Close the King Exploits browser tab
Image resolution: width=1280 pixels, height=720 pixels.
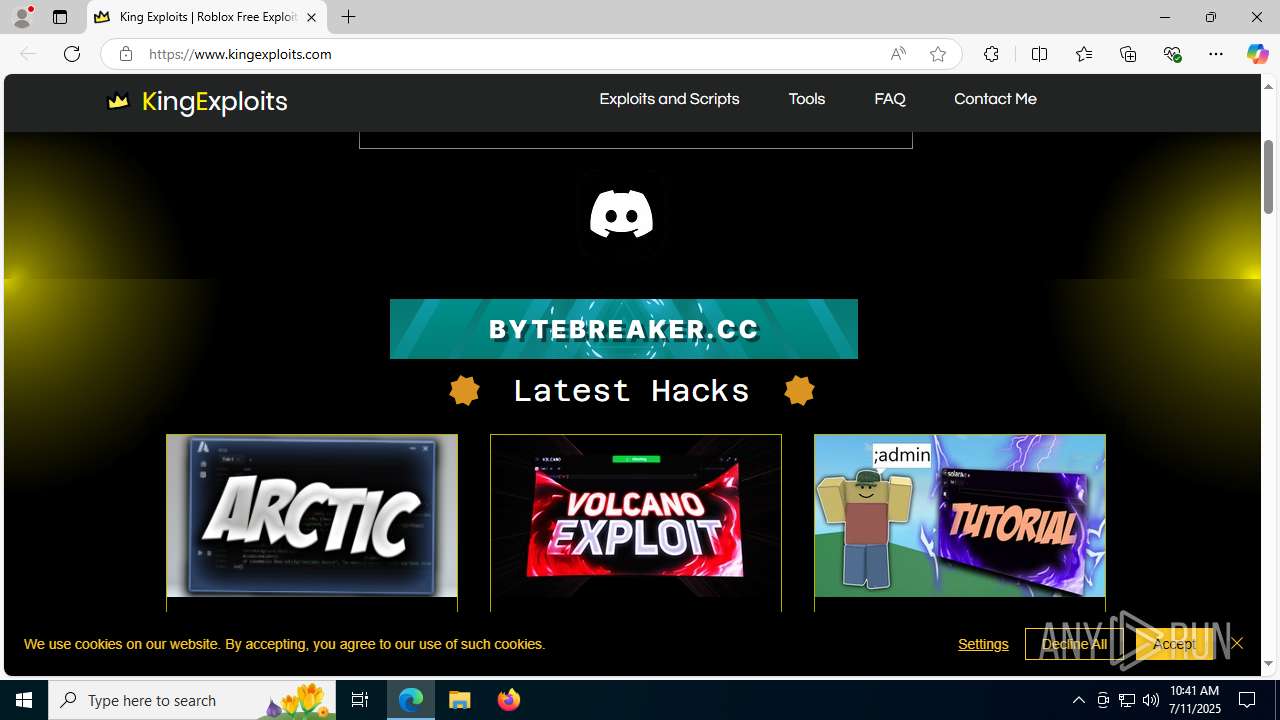(311, 17)
